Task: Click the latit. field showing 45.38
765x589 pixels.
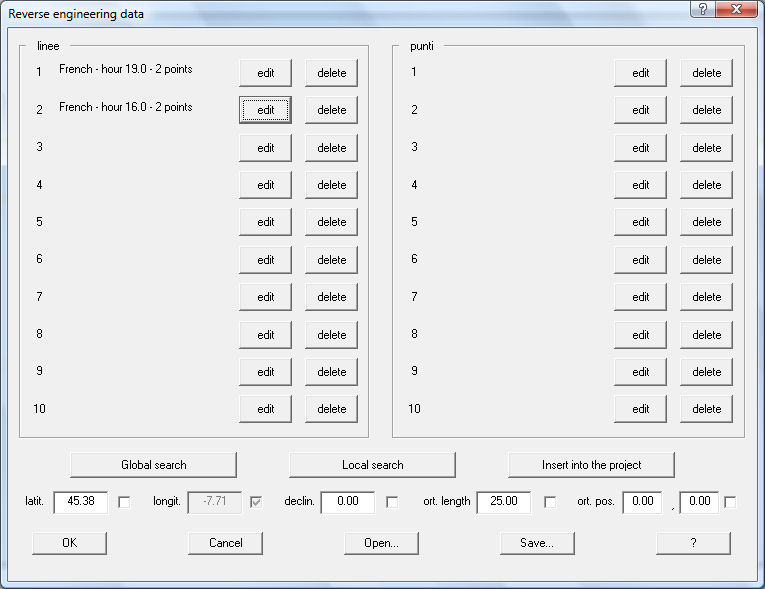Action: point(81,502)
